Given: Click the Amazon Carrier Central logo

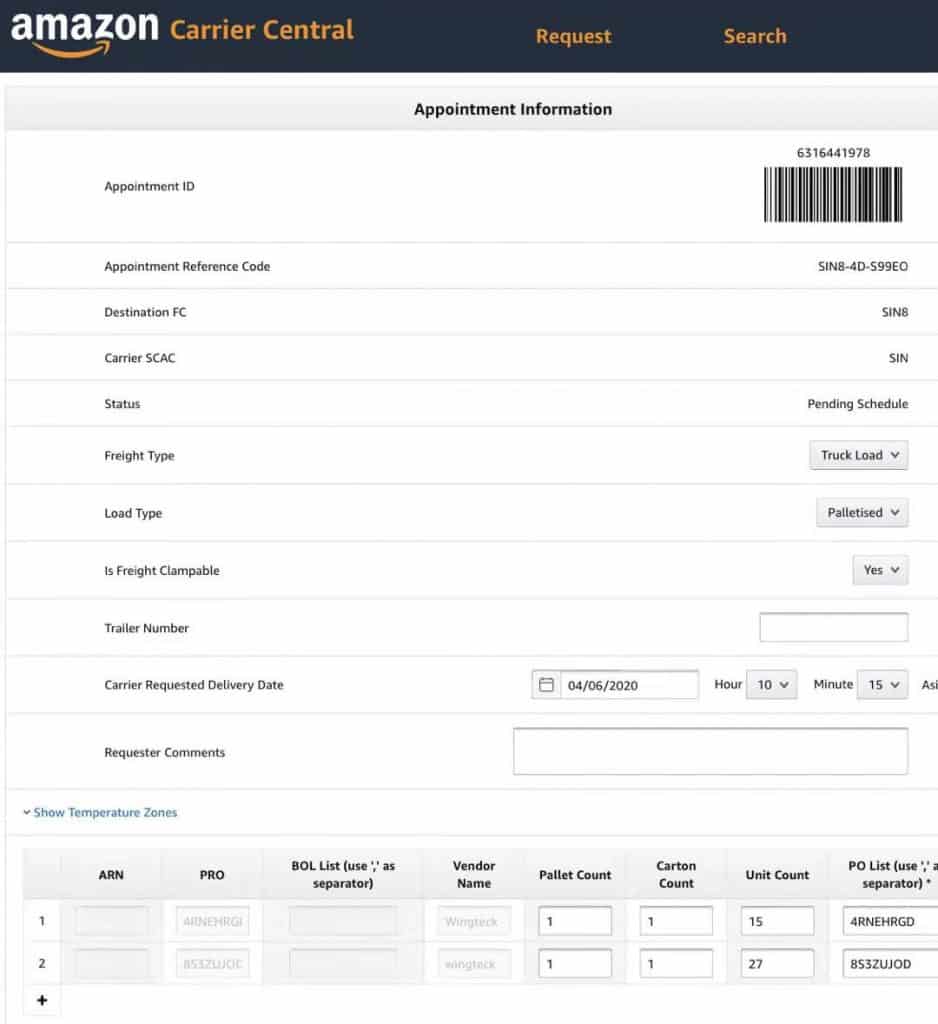Looking at the screenshot, I should click(182, 34).
